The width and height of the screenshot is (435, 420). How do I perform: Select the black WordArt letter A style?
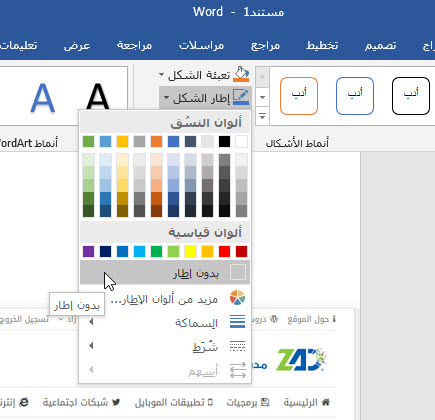[x=98, y=97]
